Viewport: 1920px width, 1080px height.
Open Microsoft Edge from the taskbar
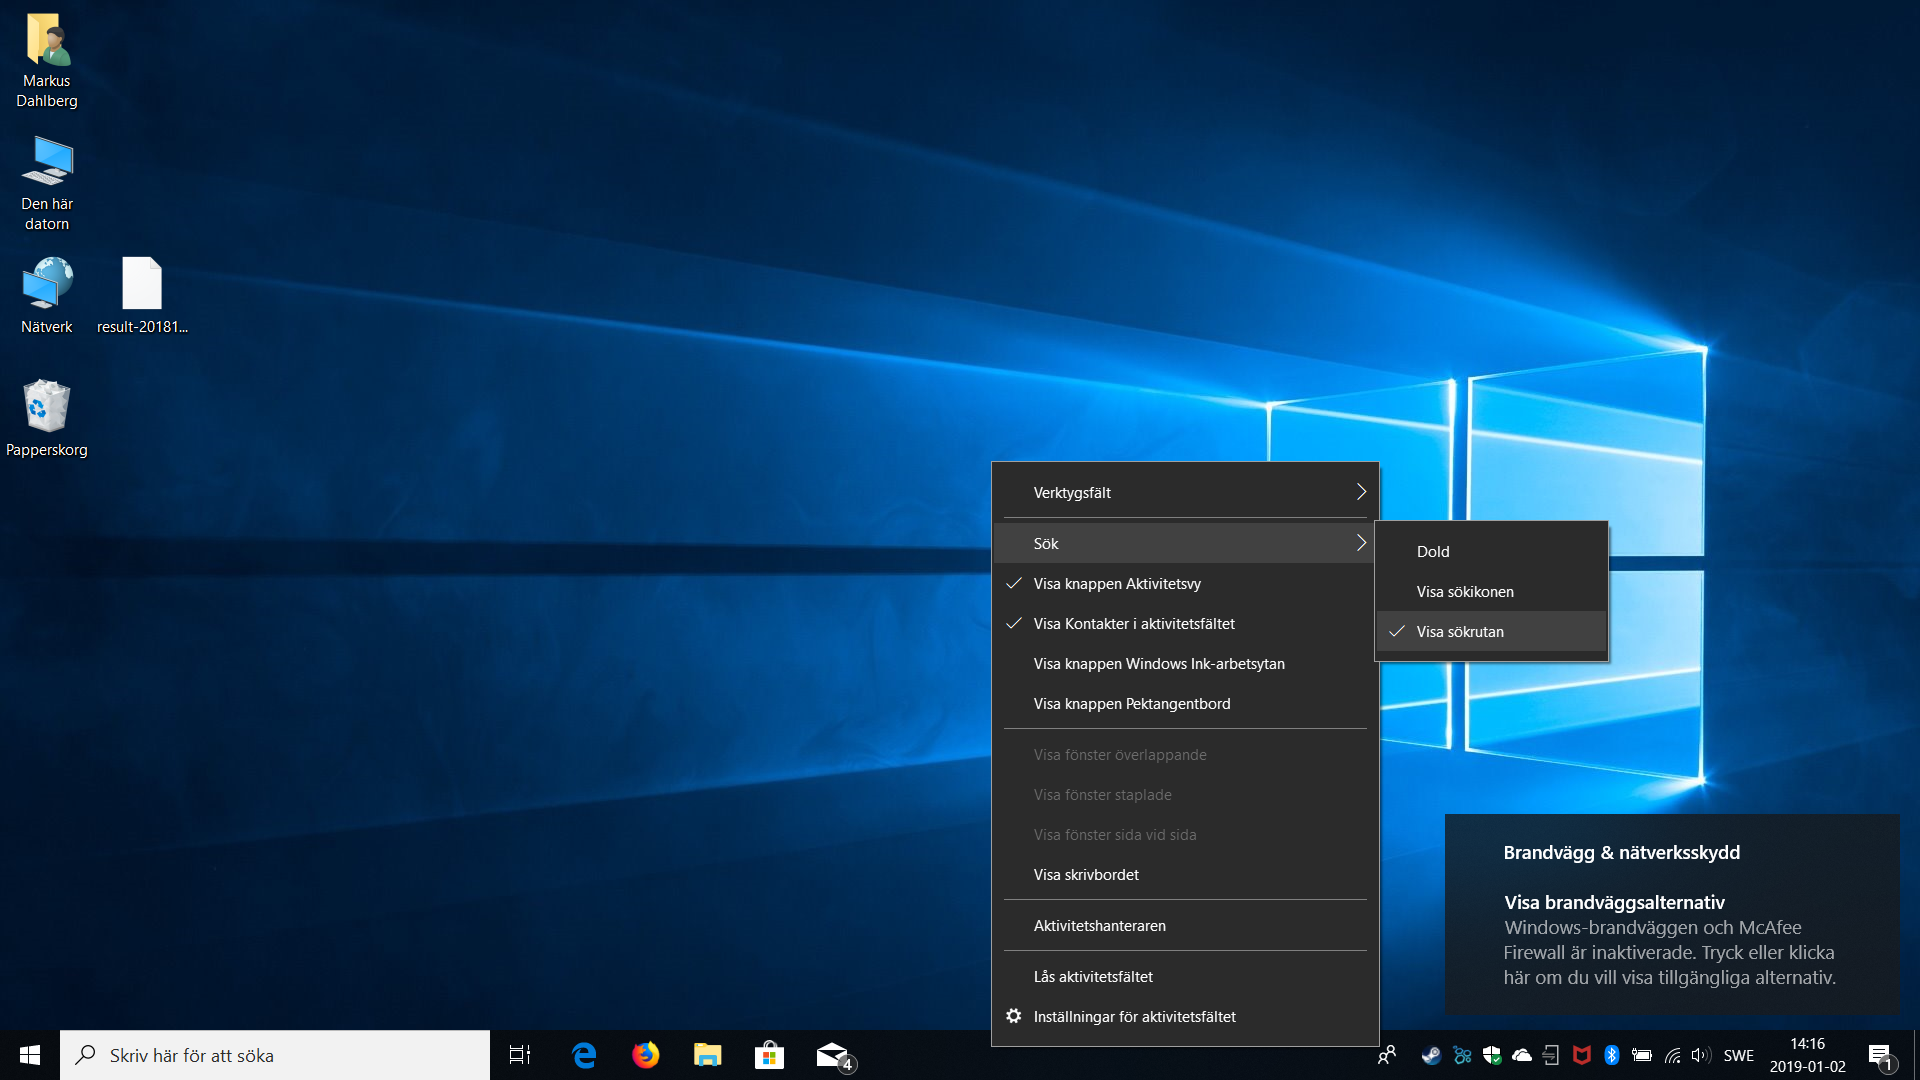click(583, 1054)
